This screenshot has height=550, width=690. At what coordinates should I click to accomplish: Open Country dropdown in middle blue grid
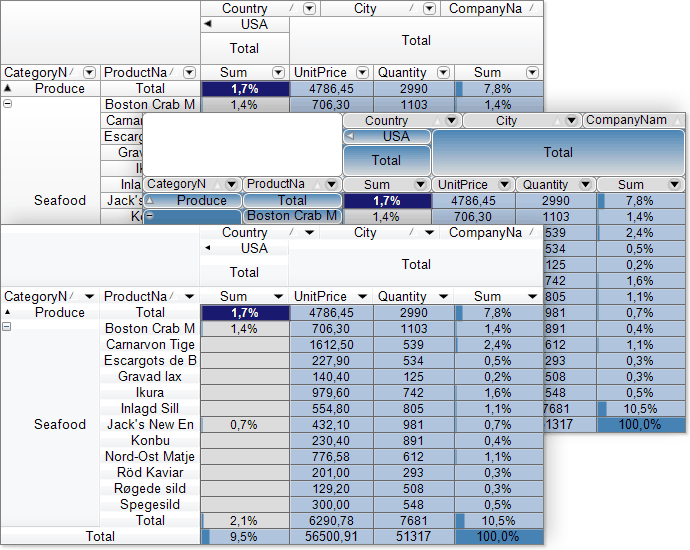[x=451, y=120]
